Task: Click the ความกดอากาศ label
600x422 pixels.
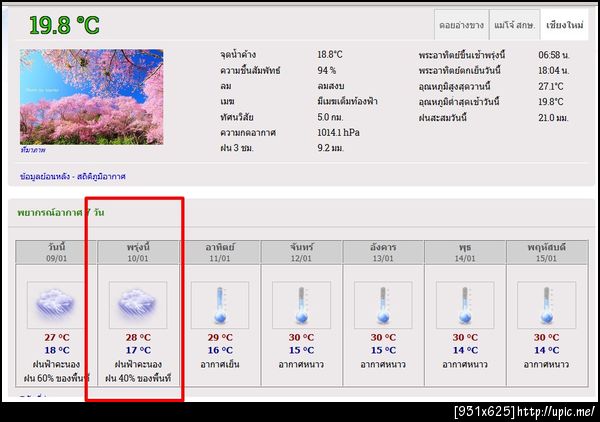Action: pos(248,133)
